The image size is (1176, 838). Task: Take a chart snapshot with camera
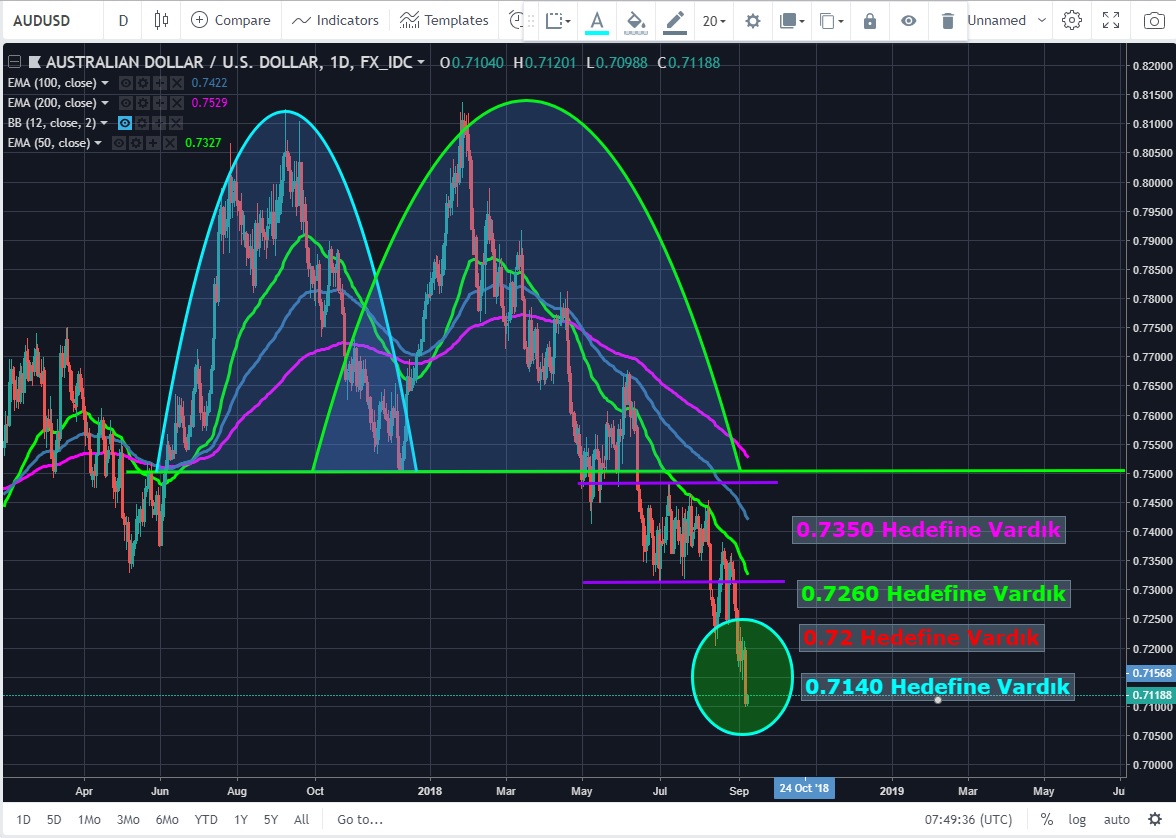pyautogui.click(x=1153, y=20)
